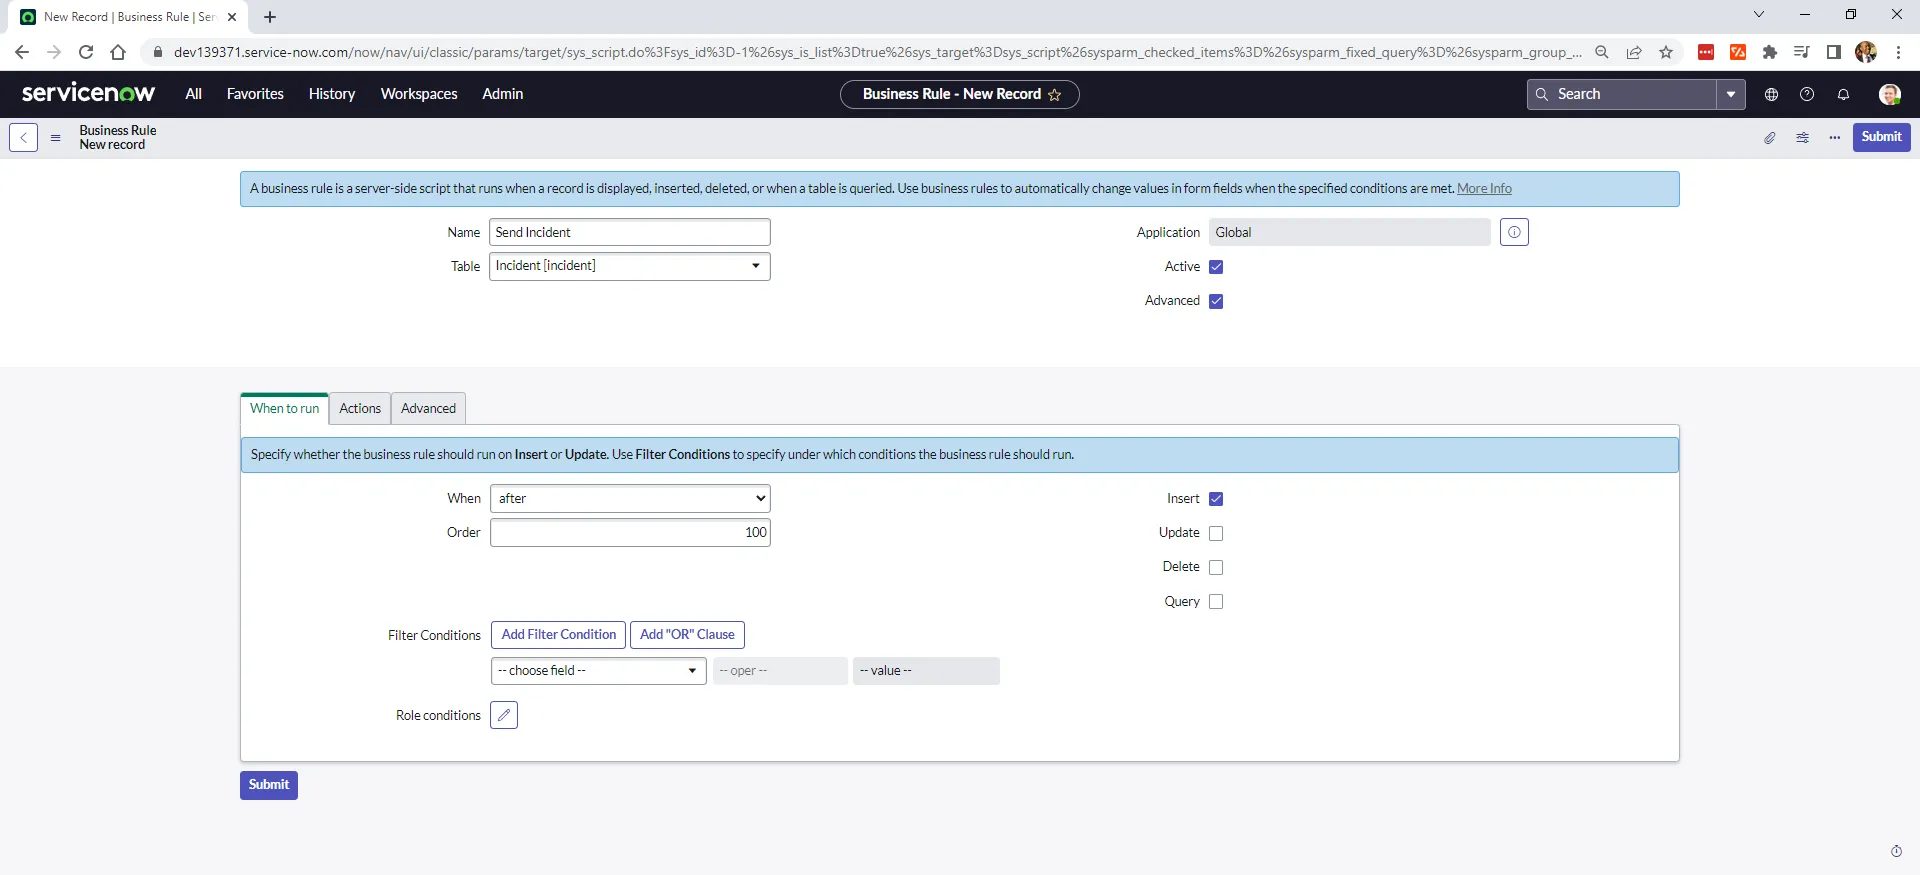Open Chrome side panel icon
The width and height of the screenshot is (1920, 875).
tap(1834, 52)
